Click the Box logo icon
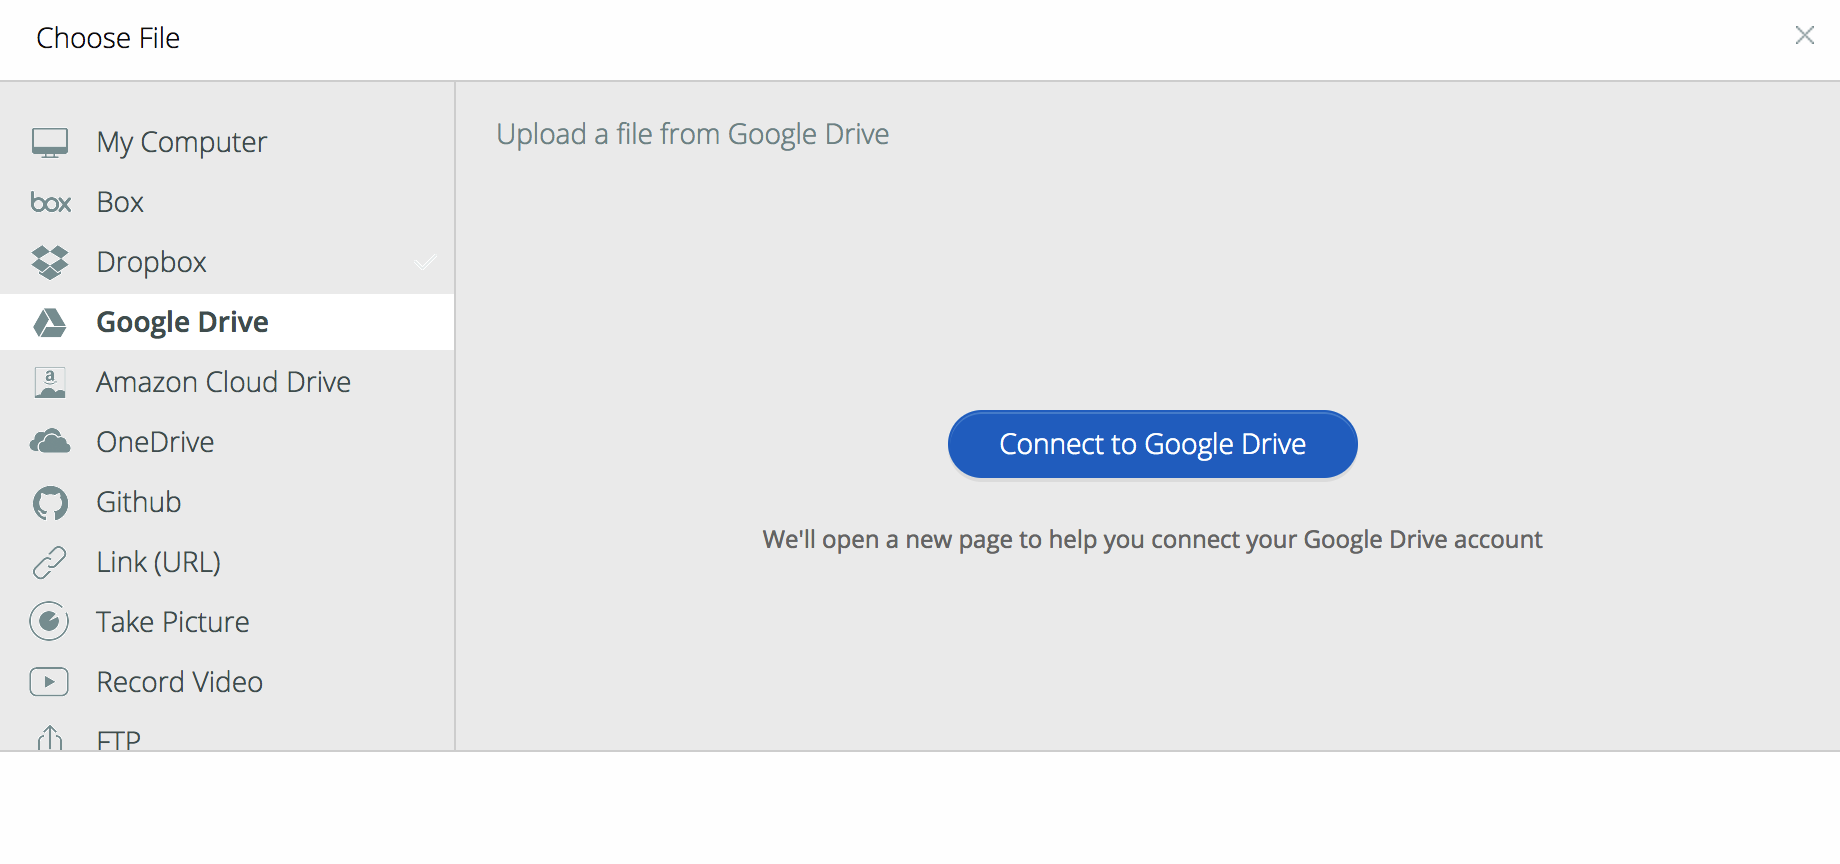This screenshot has height=864, width=1840. [x=50, y=203]
